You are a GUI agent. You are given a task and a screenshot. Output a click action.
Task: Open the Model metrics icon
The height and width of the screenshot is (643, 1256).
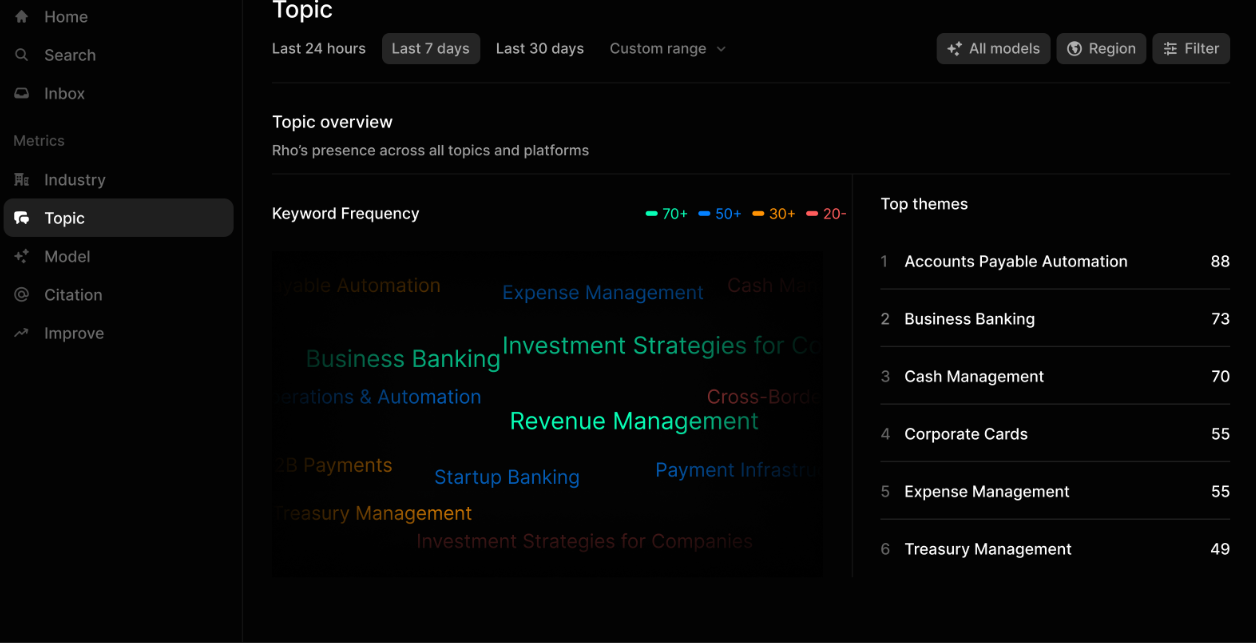(21, 256)
